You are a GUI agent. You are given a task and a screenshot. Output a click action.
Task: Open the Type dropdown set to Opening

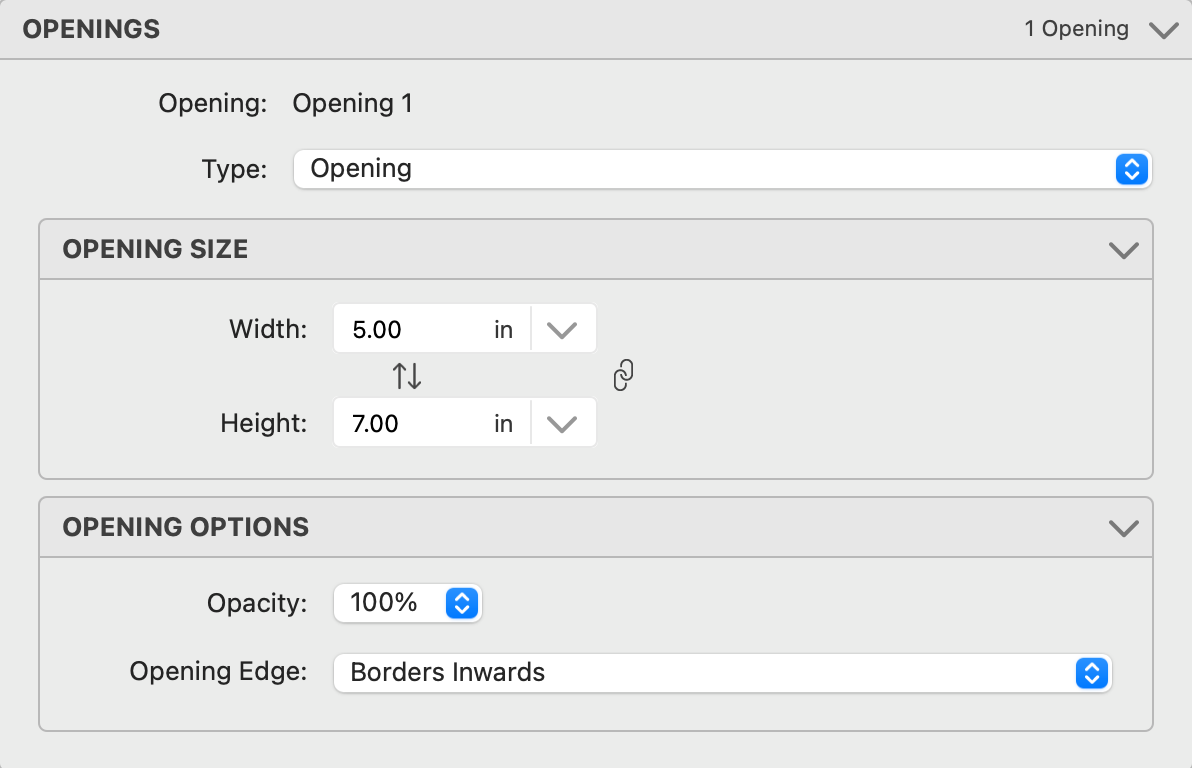(722, 169)
